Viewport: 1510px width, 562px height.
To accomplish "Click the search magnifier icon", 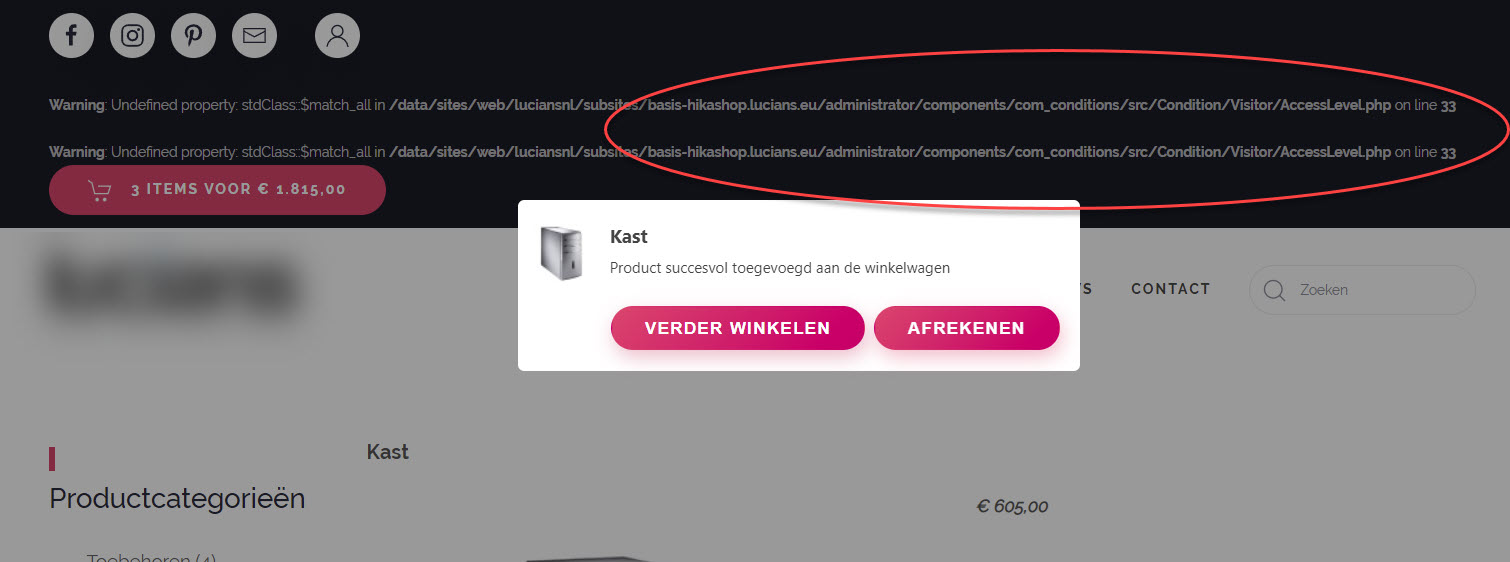I will click(1274, 290).
